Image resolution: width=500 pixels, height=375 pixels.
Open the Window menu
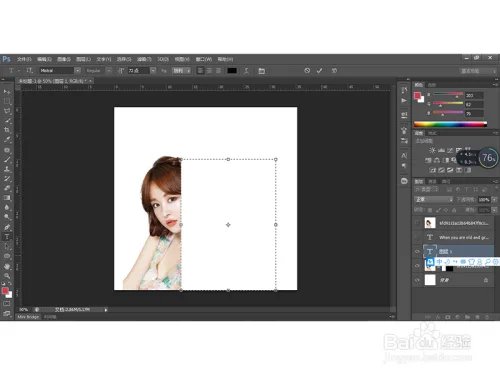coord(204,59)
